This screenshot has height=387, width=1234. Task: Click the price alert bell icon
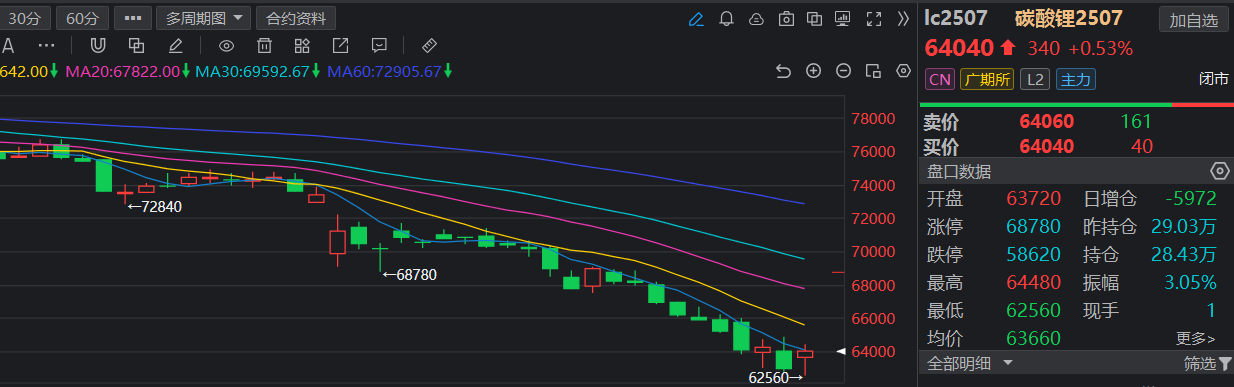pos(727,18)
